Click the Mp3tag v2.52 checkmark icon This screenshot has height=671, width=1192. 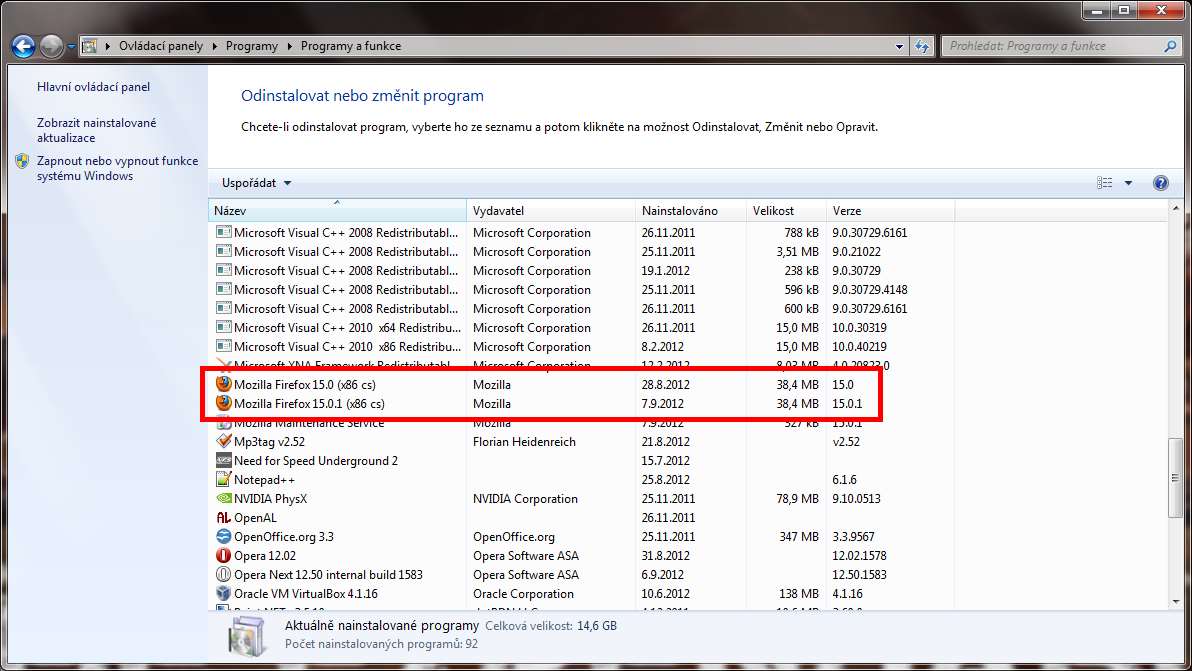click(x=224, y=441)
